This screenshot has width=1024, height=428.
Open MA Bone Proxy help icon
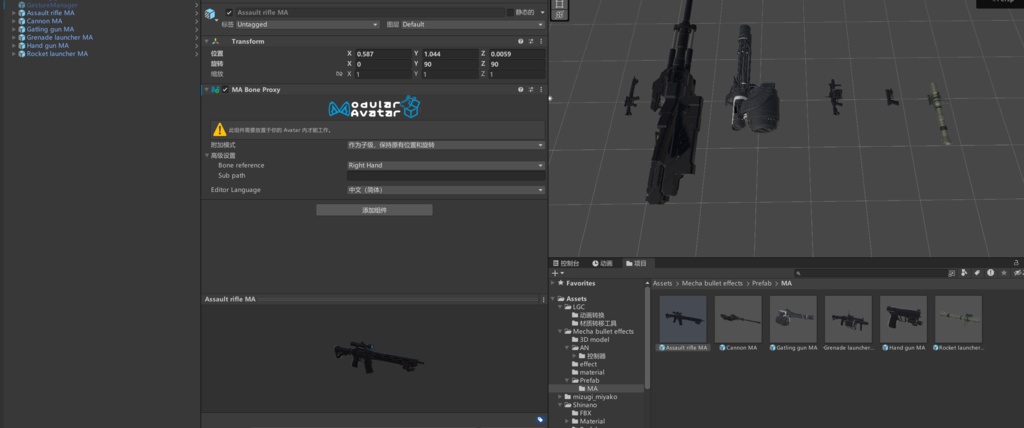click(520, 90)
